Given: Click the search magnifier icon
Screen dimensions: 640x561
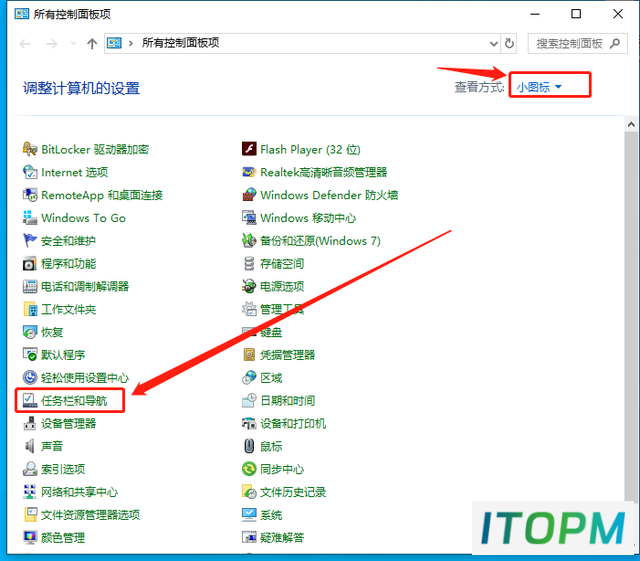Looking at the screenshot, I should (614, 43).
